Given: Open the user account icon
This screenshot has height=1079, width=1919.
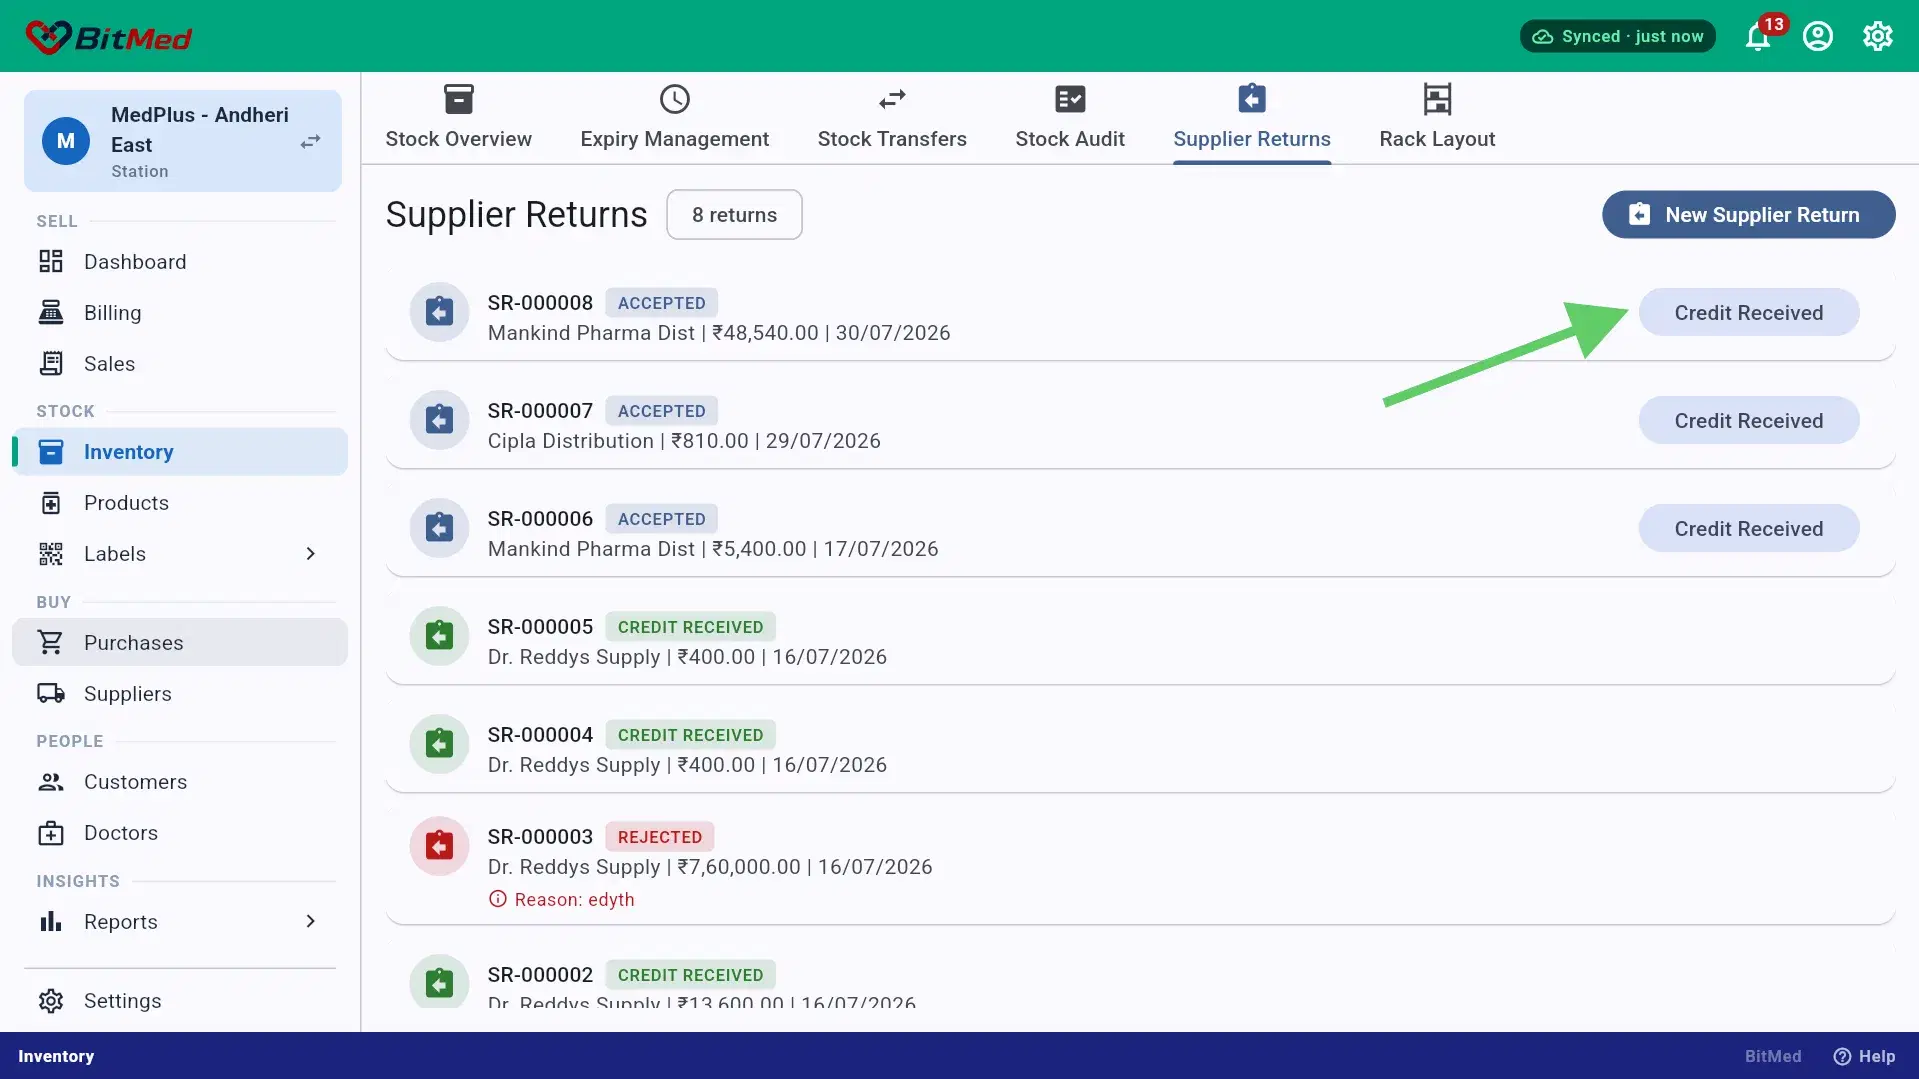Looking at the screenshot, I should (x=1818, y=37).
